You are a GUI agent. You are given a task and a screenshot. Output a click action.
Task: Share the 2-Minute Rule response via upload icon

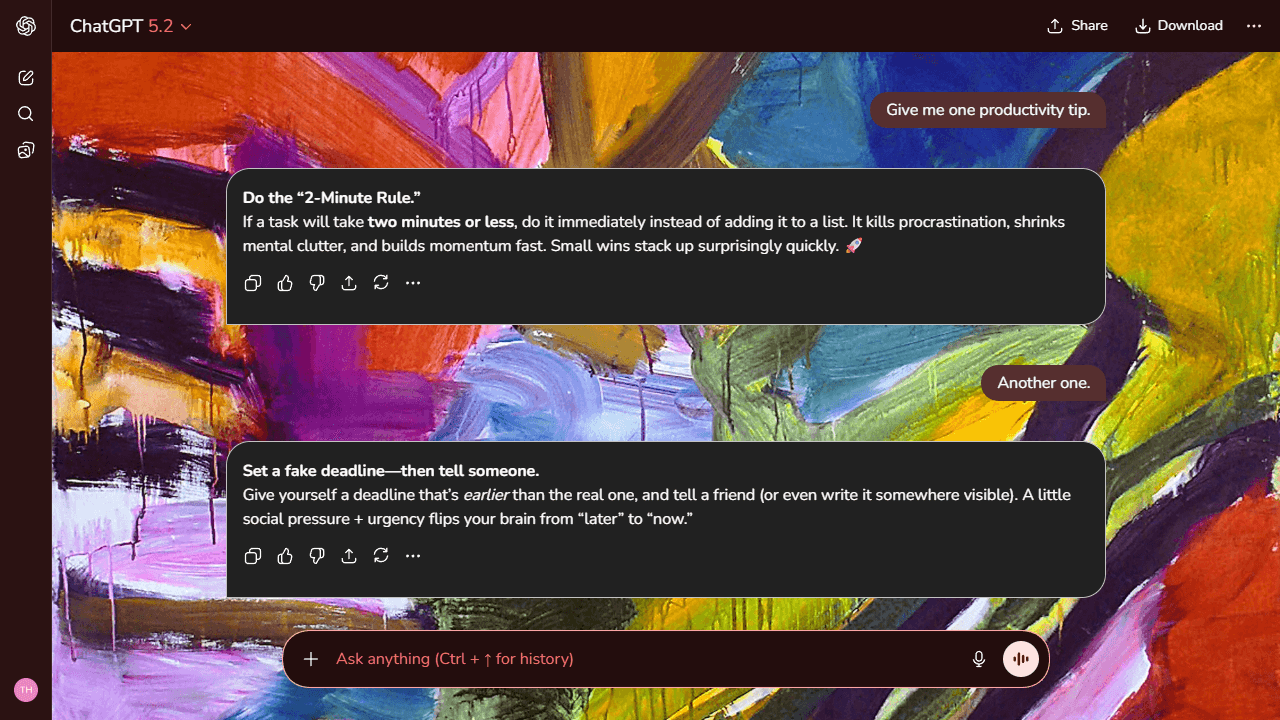click(348, 283)
